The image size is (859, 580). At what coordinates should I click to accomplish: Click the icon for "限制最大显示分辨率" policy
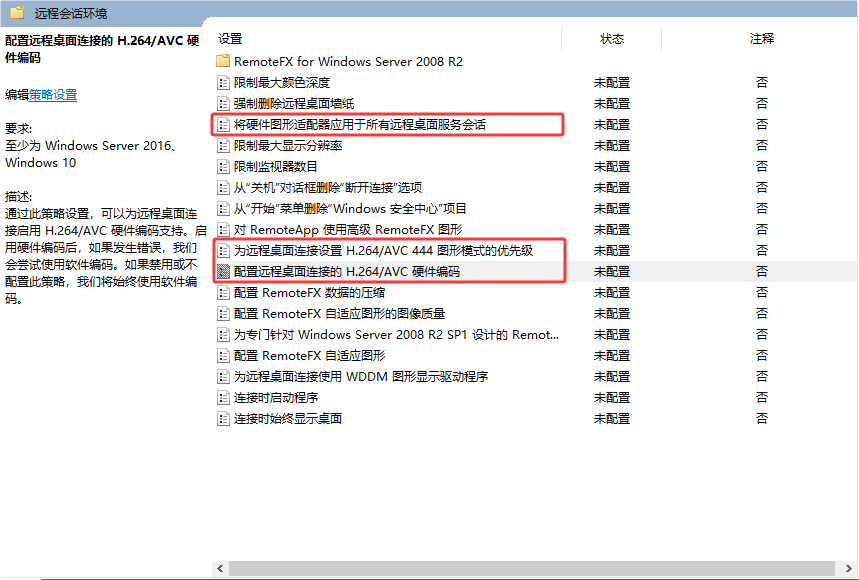[x=223, y=145]
